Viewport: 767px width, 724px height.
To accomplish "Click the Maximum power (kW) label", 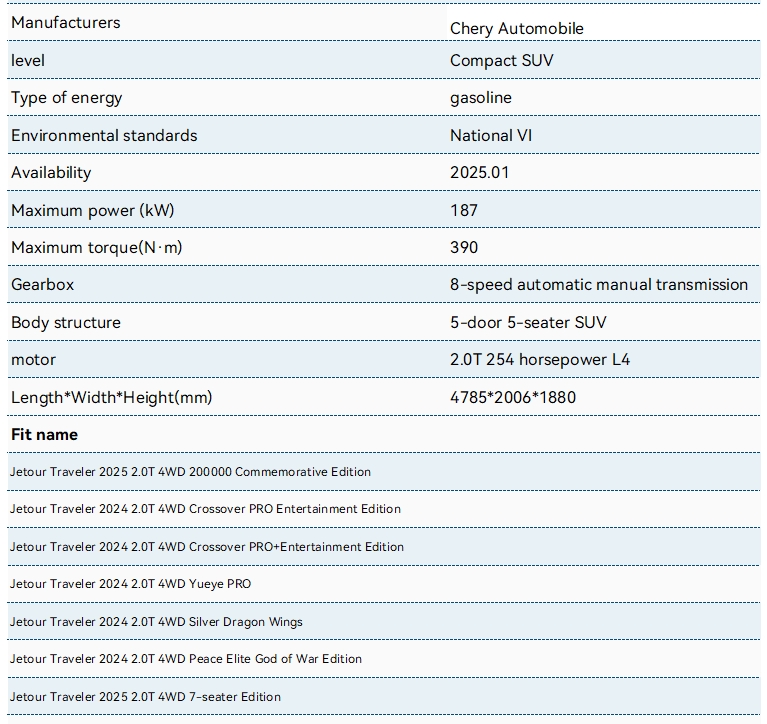I will 92,210.
